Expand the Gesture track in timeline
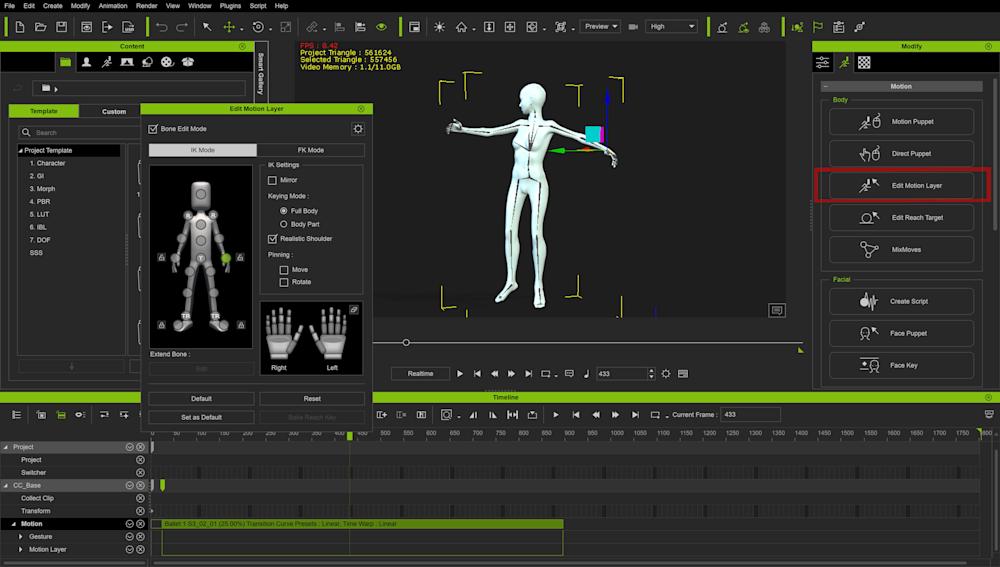The height and width of the screenshot is (567, 1000). (x=21, y=537)
